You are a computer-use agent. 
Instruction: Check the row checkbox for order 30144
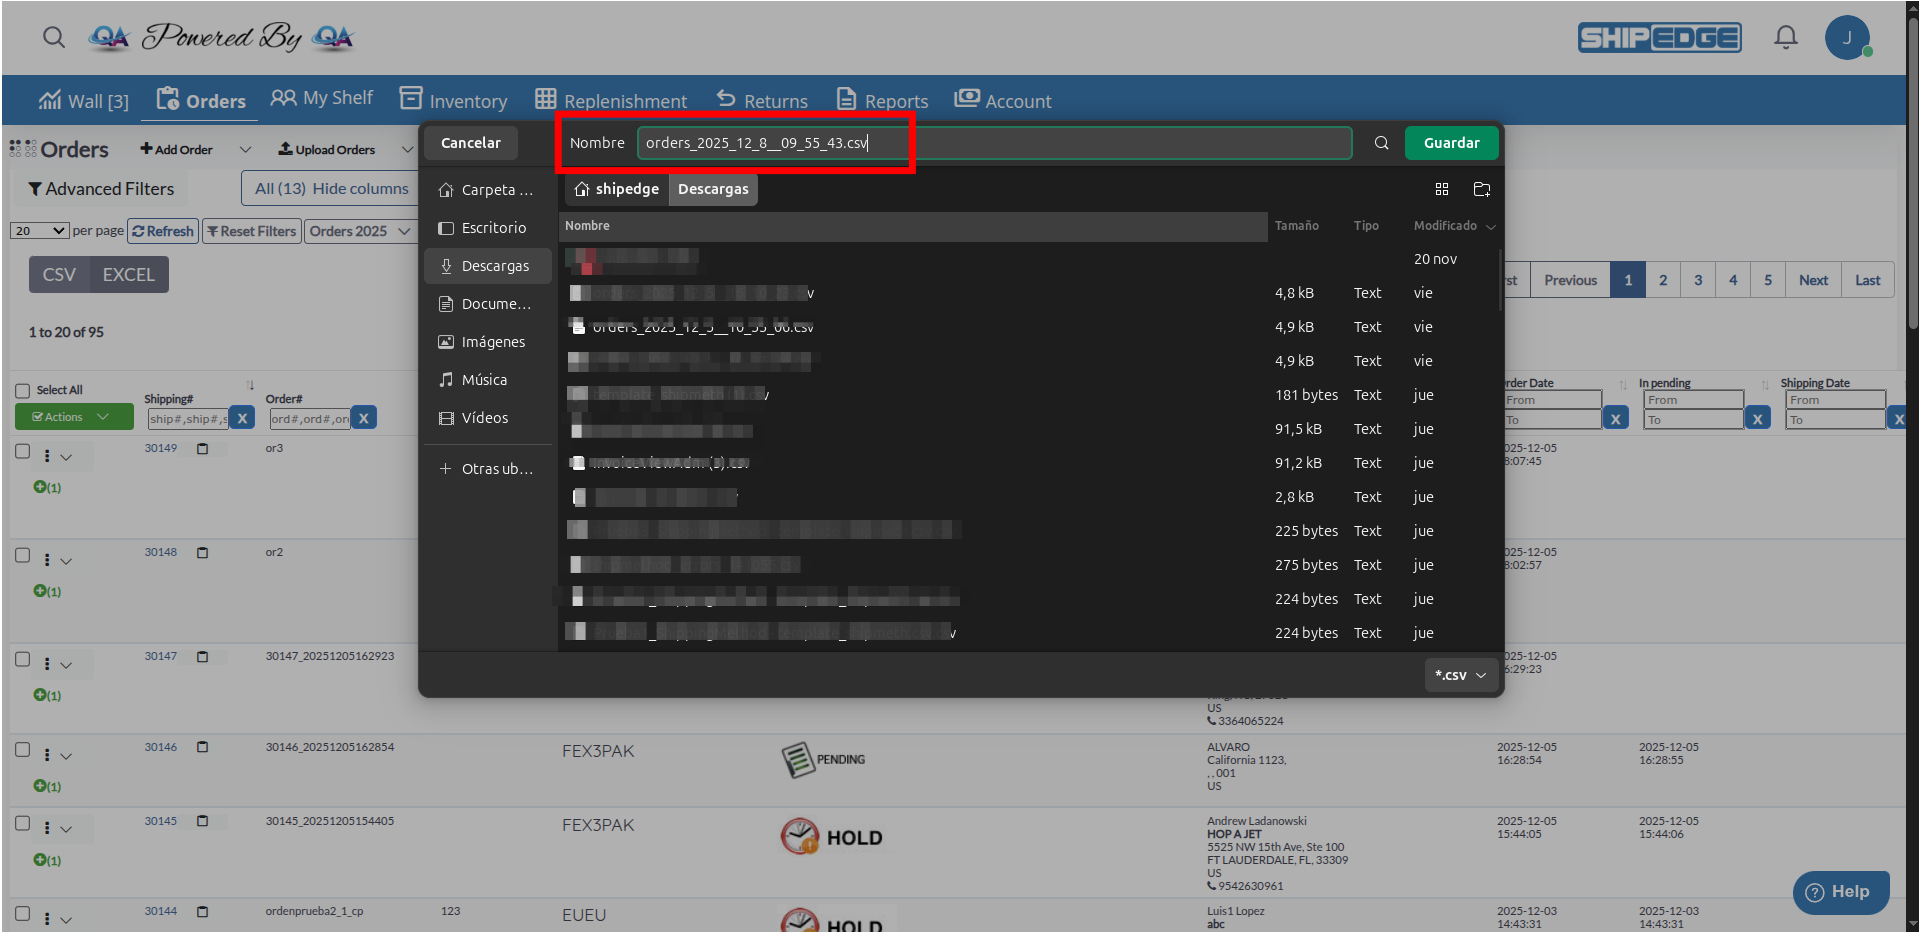point(22,911)
